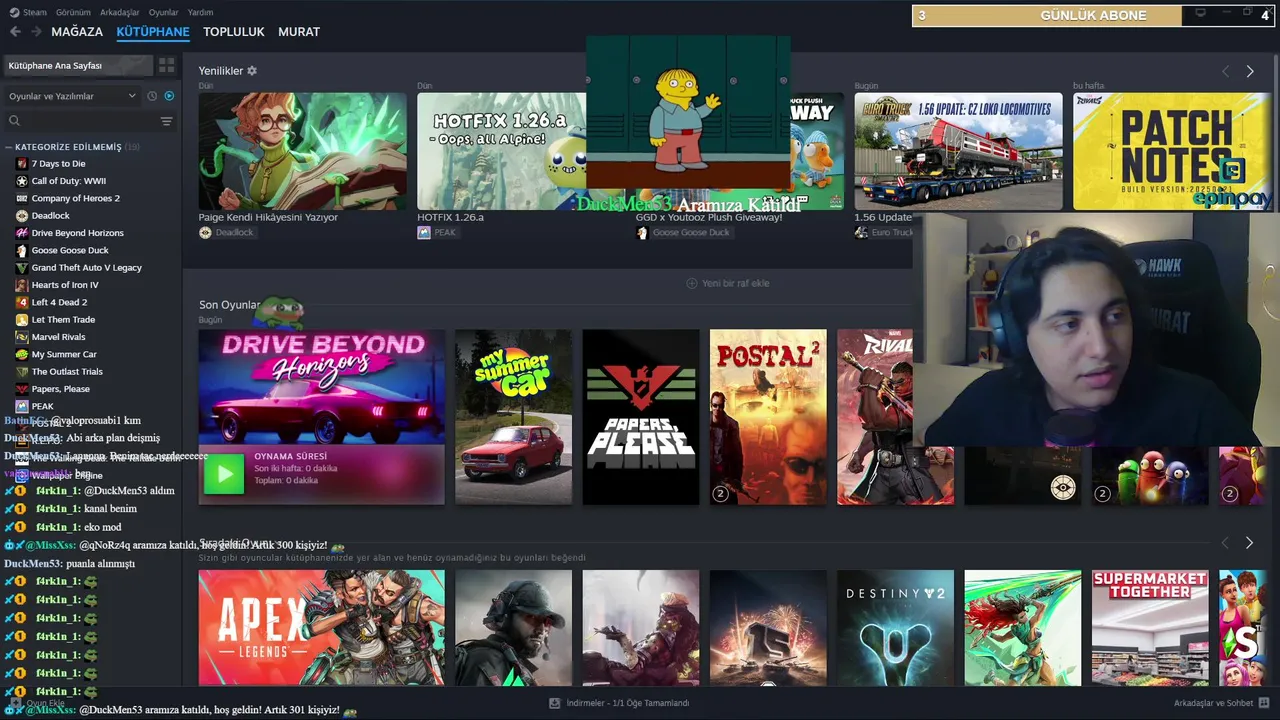Open the Yardım menu
The width and height of the screenshot is (1280, 720).
pyautogui.click(x=200, y=12)
